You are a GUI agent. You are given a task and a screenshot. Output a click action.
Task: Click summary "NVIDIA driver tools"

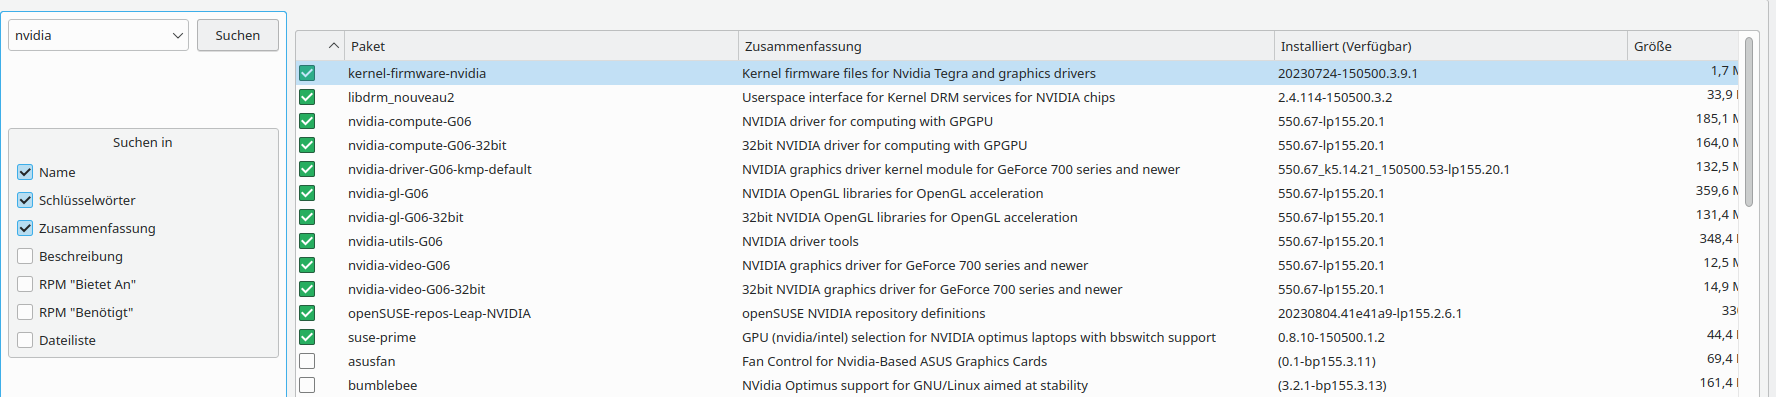[800, 241]
